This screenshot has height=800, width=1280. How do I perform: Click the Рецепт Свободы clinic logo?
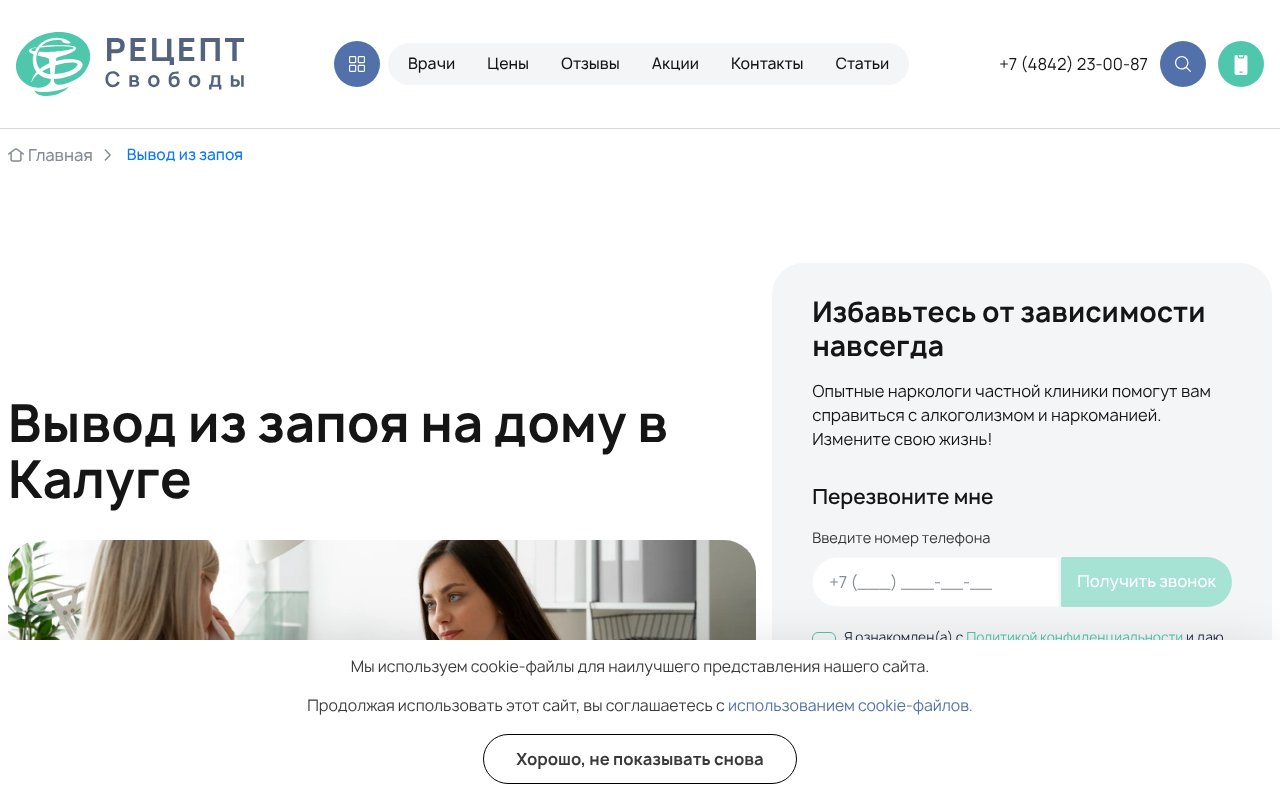pyautogui.click(x=130, y=63)
